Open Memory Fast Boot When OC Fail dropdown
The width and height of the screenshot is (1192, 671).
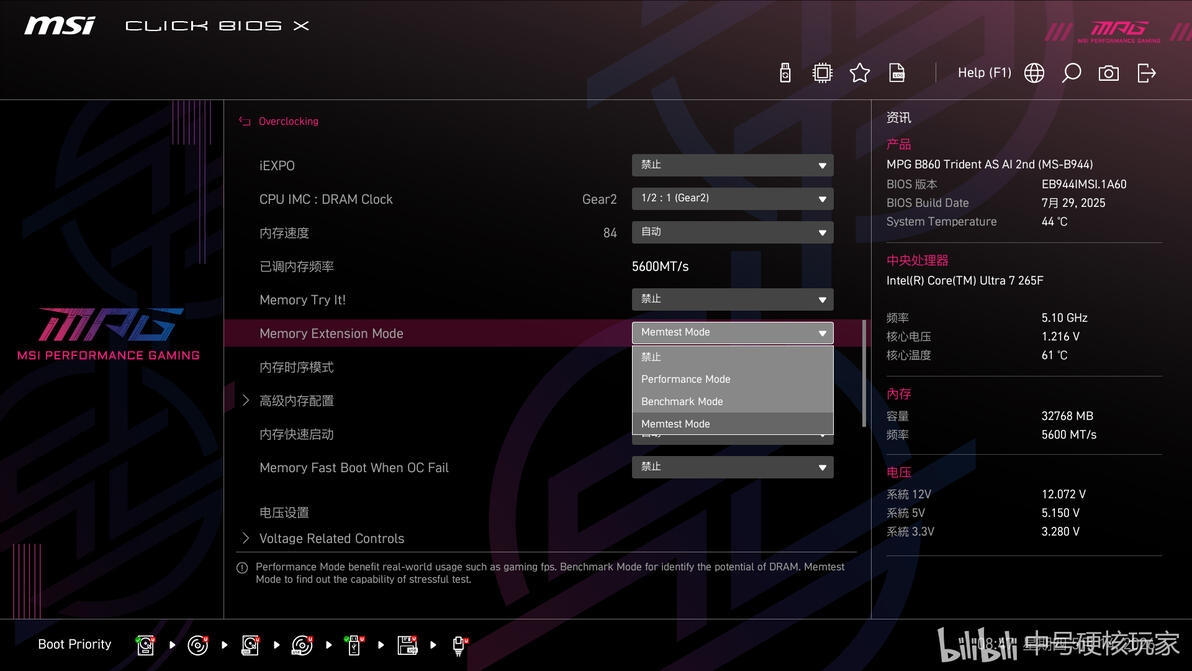(x=732, y=467)
